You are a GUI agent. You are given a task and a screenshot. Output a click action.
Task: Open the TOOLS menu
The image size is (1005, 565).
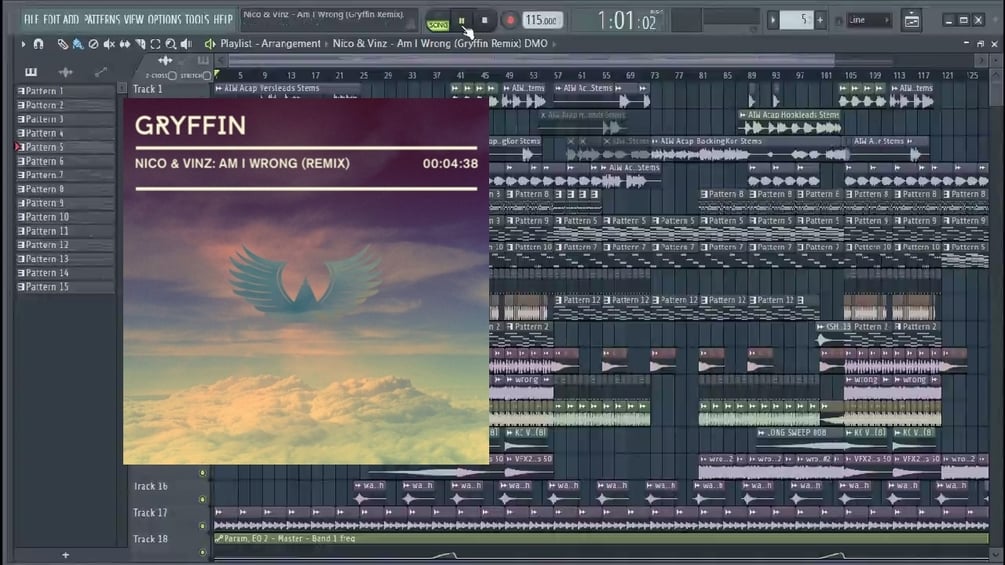(197, 20)
